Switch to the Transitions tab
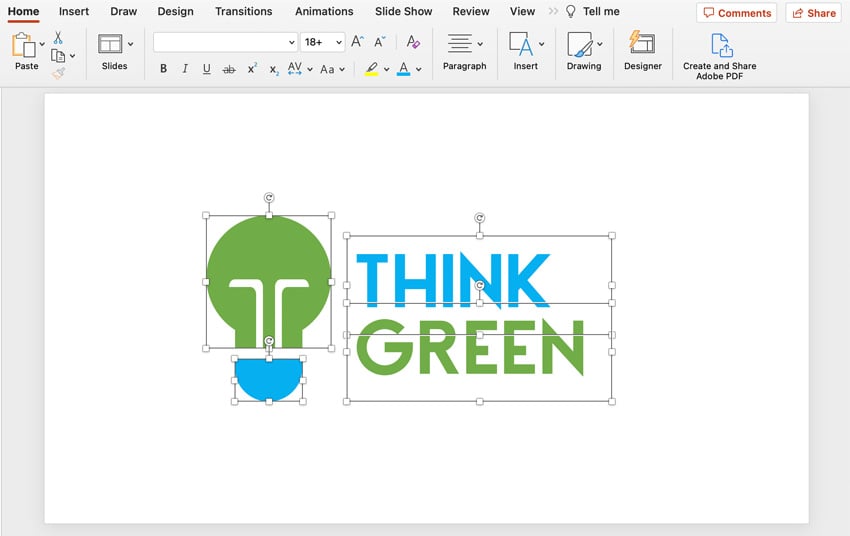 [243, 12]
